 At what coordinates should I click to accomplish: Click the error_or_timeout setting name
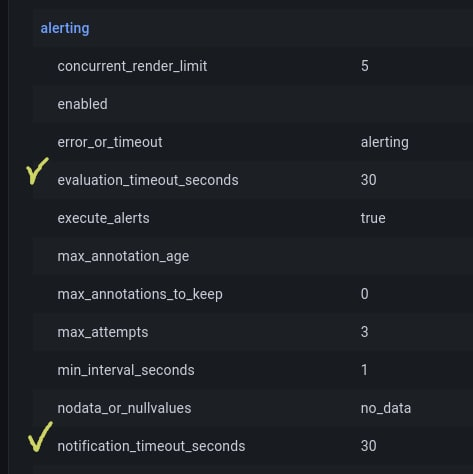(x=110, y=142)
